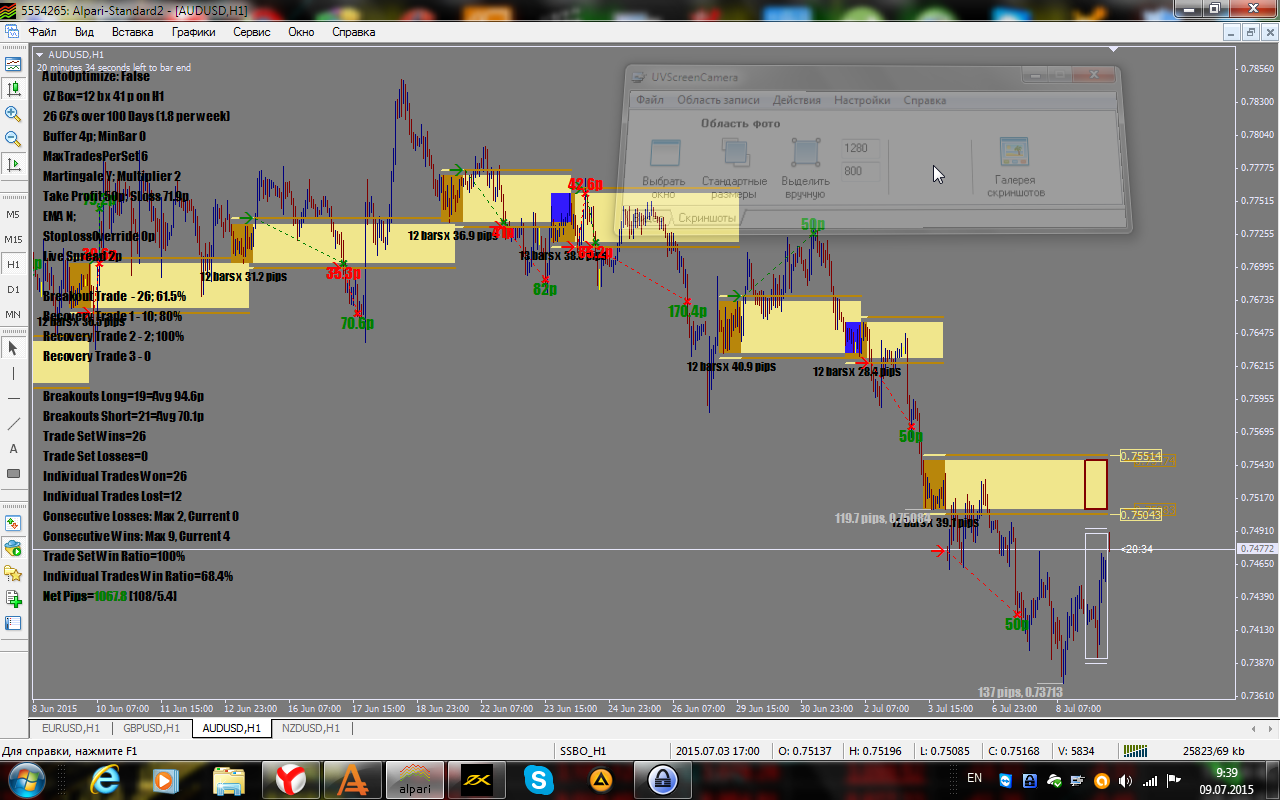This screenshot has width=1280, height=800.
Task: Expand the AUDUSD,H1 chart title triangle
Action: (39, 54)
